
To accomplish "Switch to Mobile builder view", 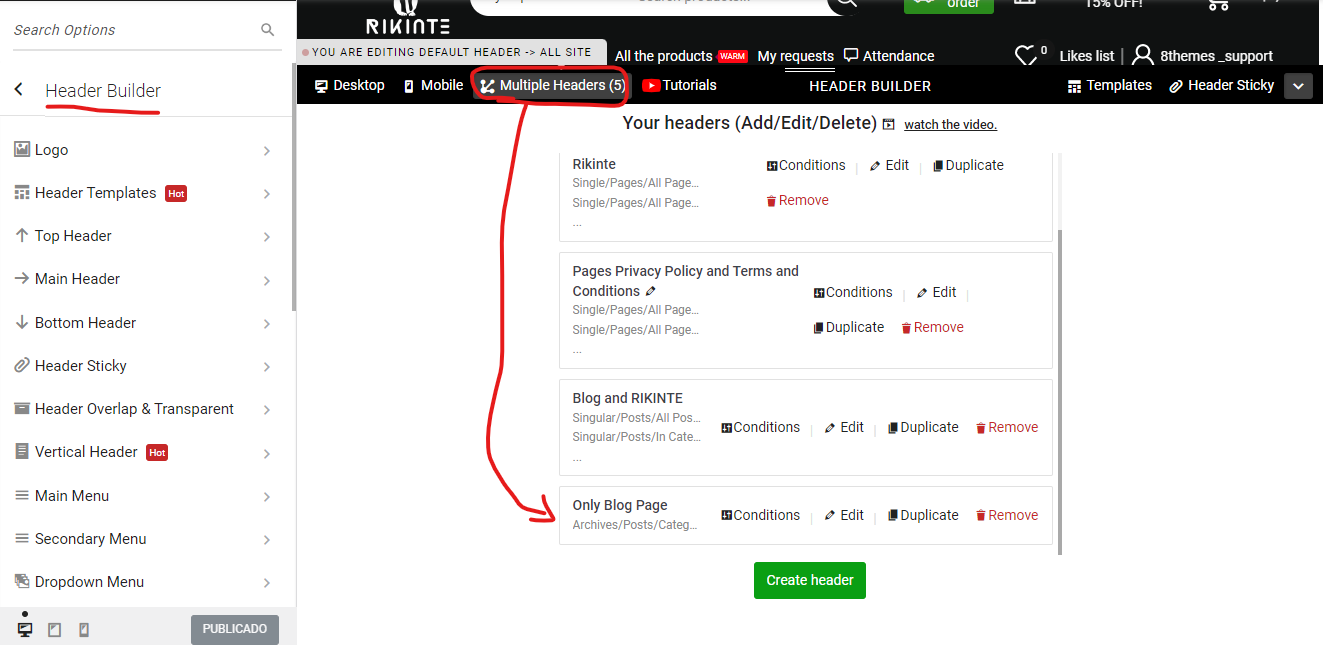I will 433,85.
